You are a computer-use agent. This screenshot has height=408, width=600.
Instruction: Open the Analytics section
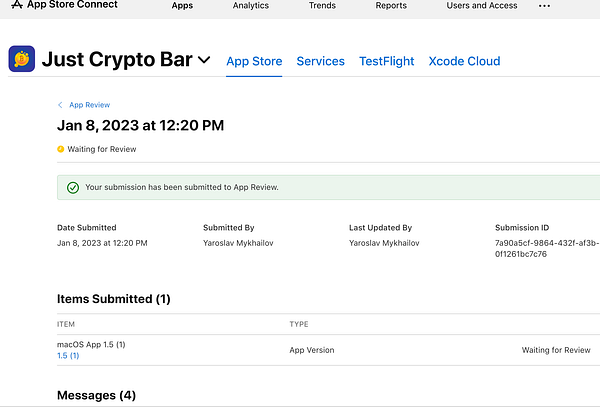click(251, 5)
